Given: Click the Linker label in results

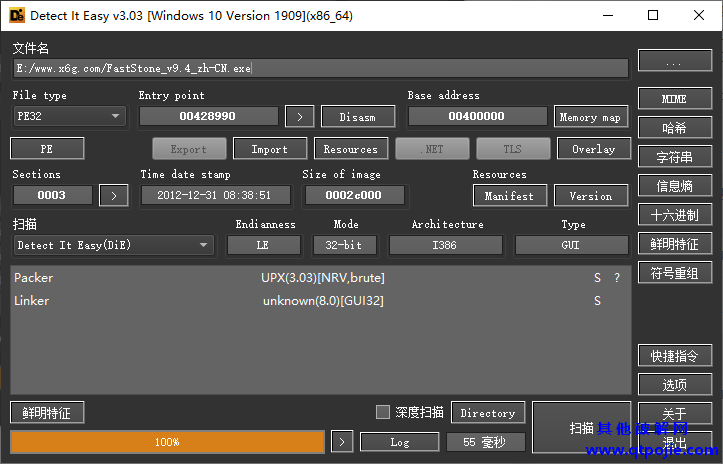Looking at the screenshot, I should [31, 301].
